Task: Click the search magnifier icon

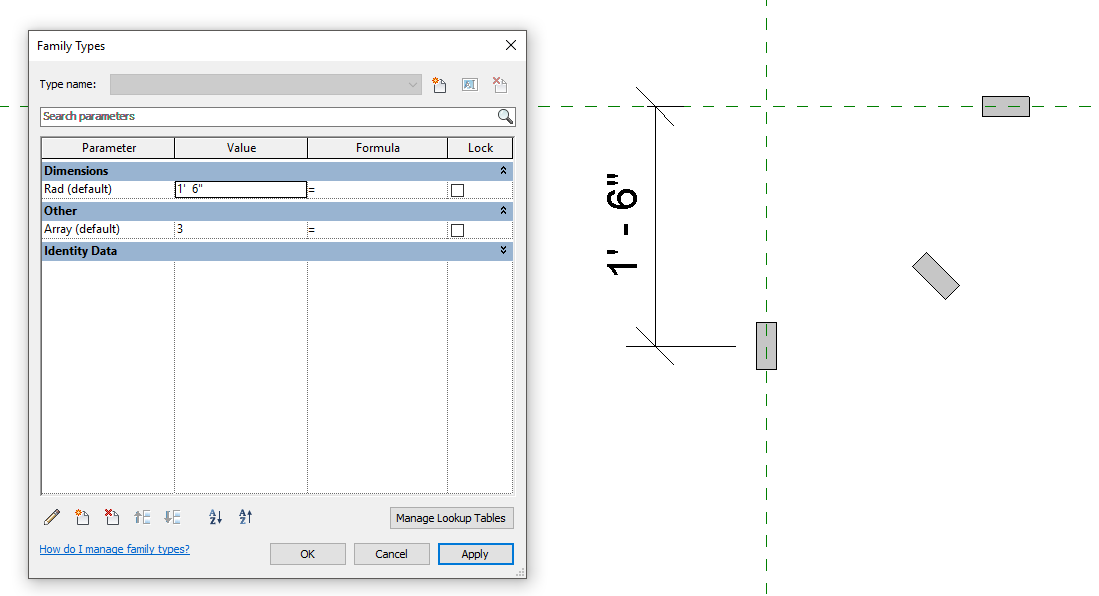Action: tap(504, 116)
